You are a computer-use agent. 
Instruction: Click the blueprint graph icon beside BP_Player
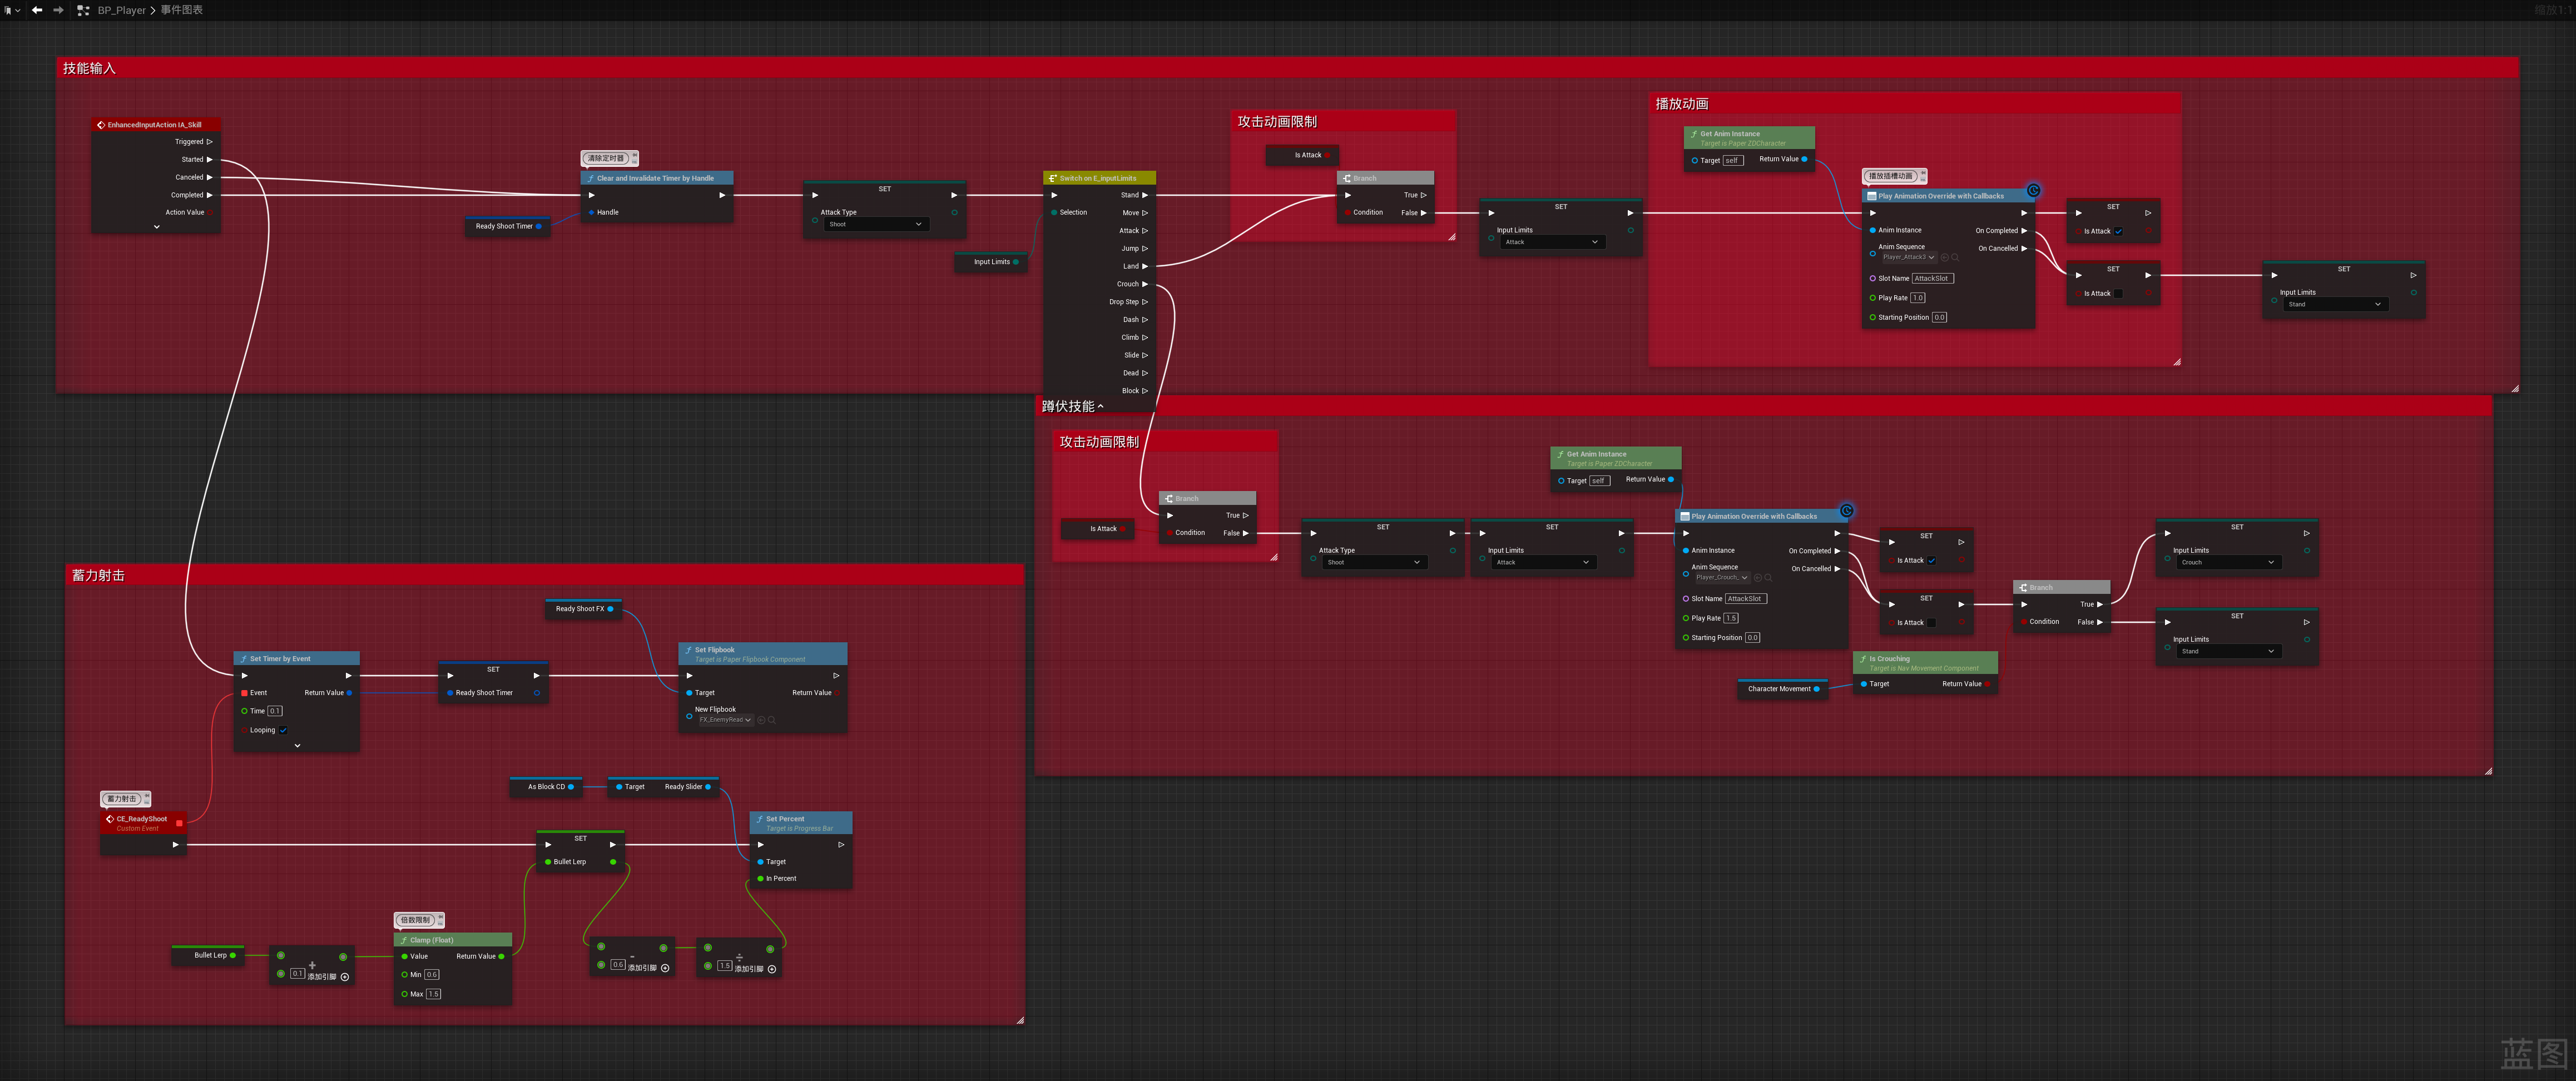point(83,10)
